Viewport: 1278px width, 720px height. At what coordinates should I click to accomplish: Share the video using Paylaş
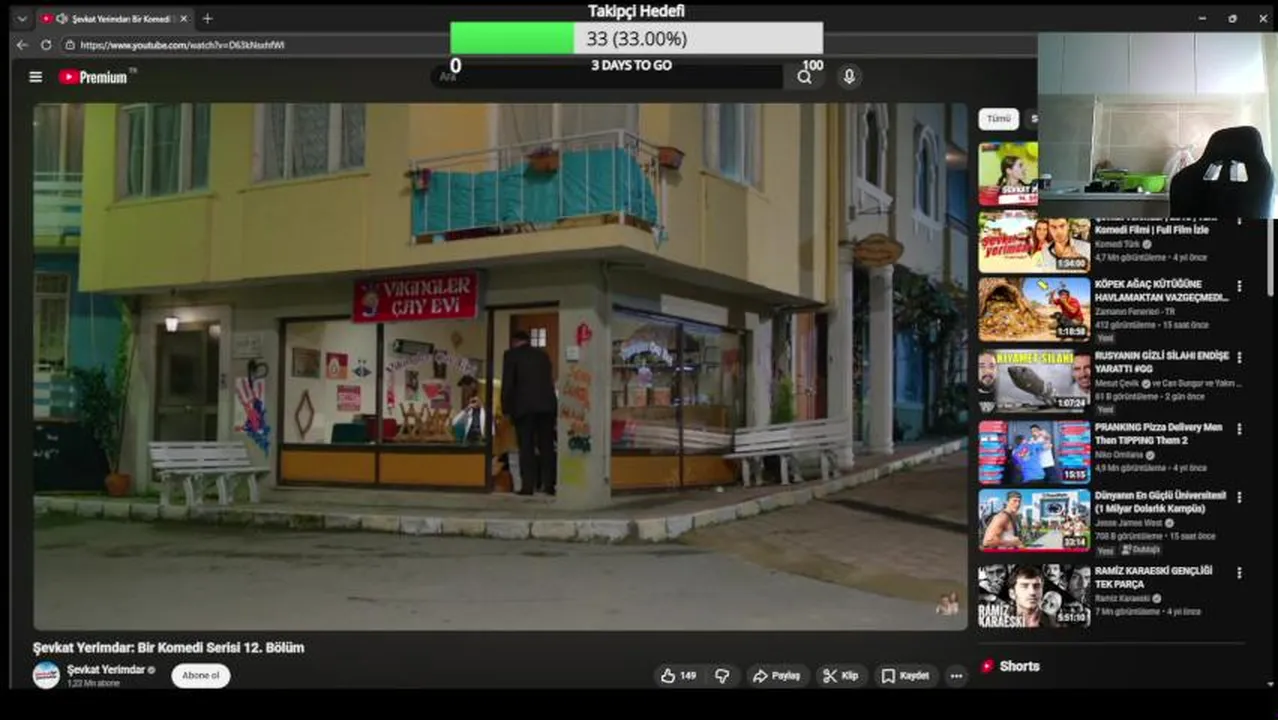pyautogui.click(x=776, y=676)
